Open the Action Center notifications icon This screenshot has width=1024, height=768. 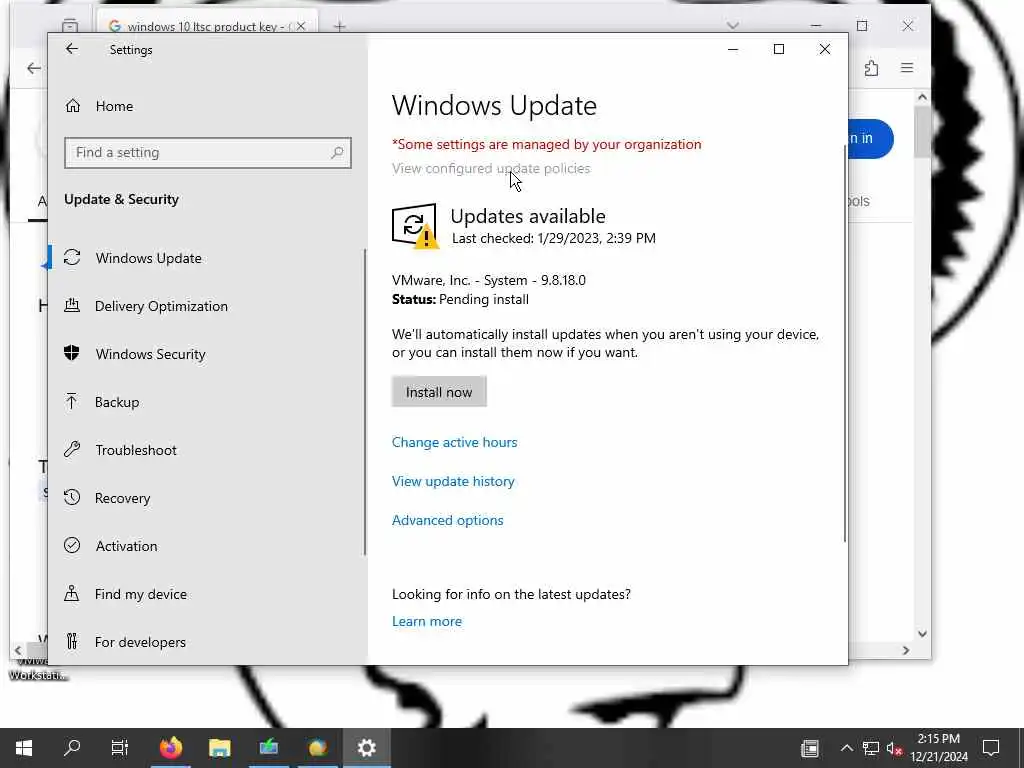pos(991,748)
